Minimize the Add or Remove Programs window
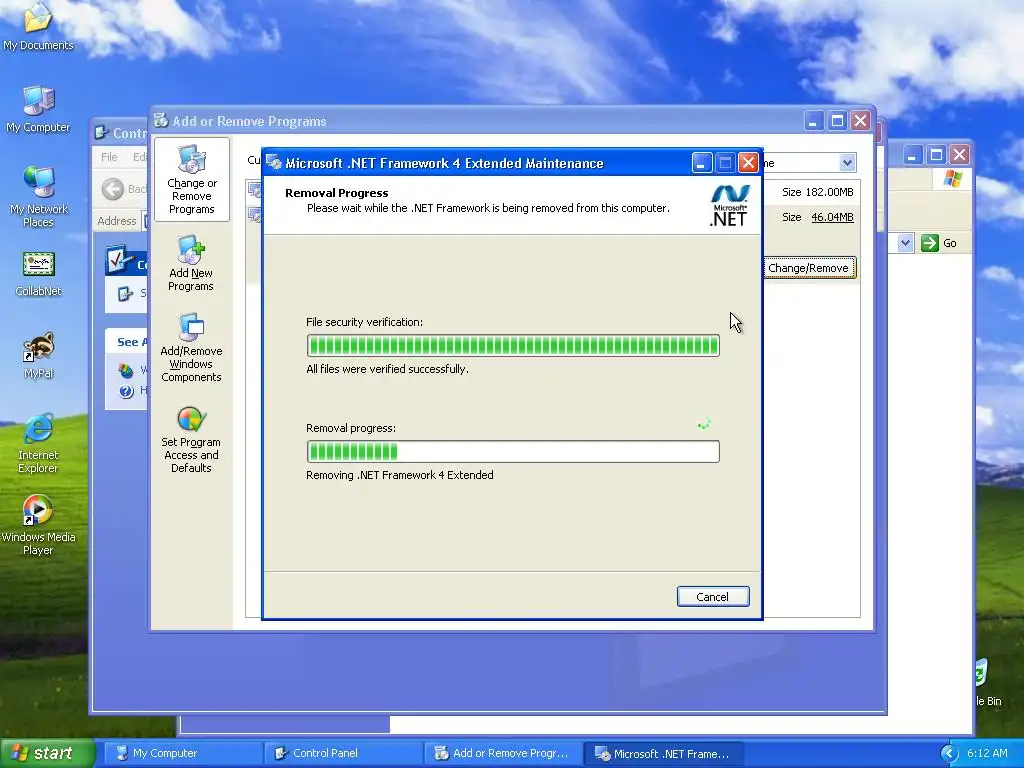Image resolution: width=1024 pixels, height=768 pixels. point(814,121)
